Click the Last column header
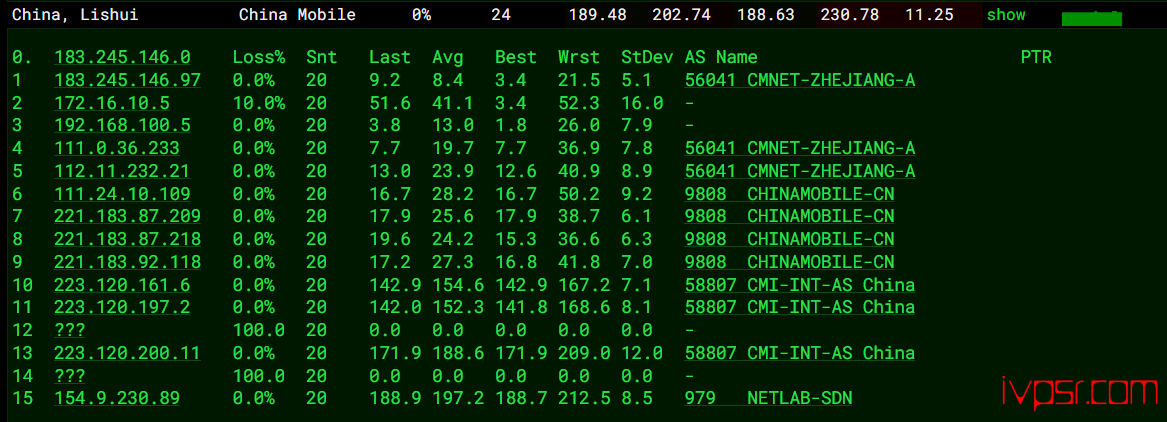 click(390, 57)
